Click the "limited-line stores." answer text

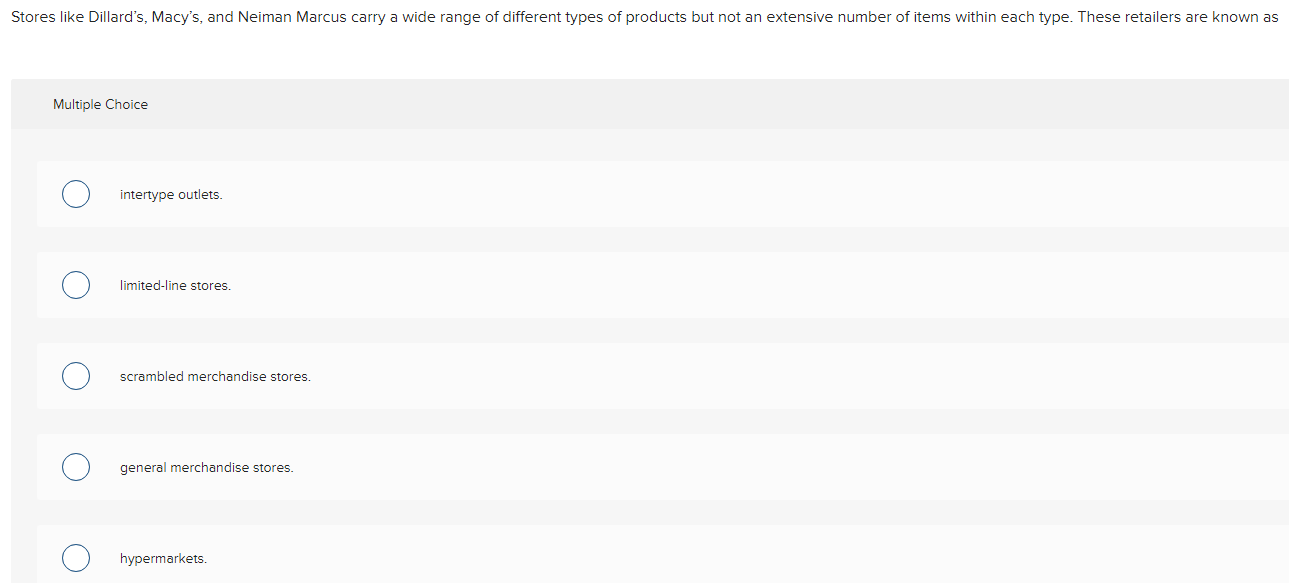pos(175,285)
